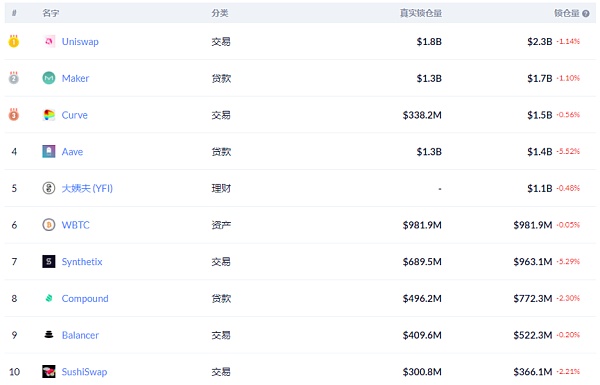The height and width of the screenshot is (385, 600).
Task: Click the Maker green logo icon
Action: 49,78
